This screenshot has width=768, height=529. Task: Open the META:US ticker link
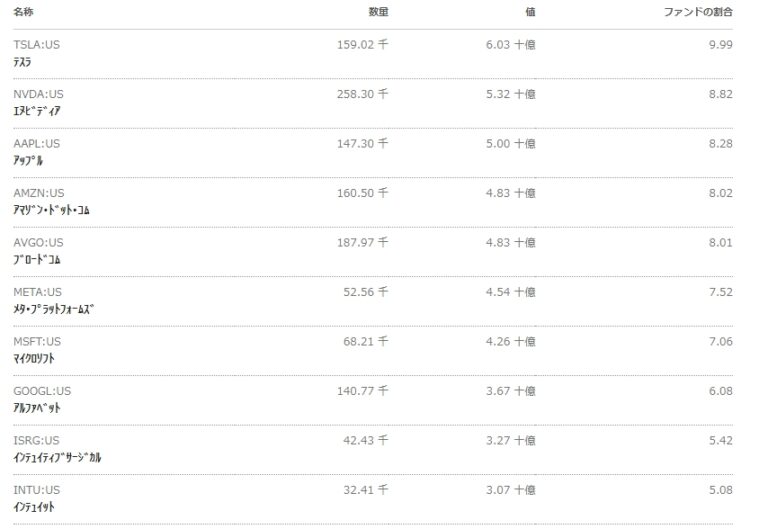[x=38, y=292]
